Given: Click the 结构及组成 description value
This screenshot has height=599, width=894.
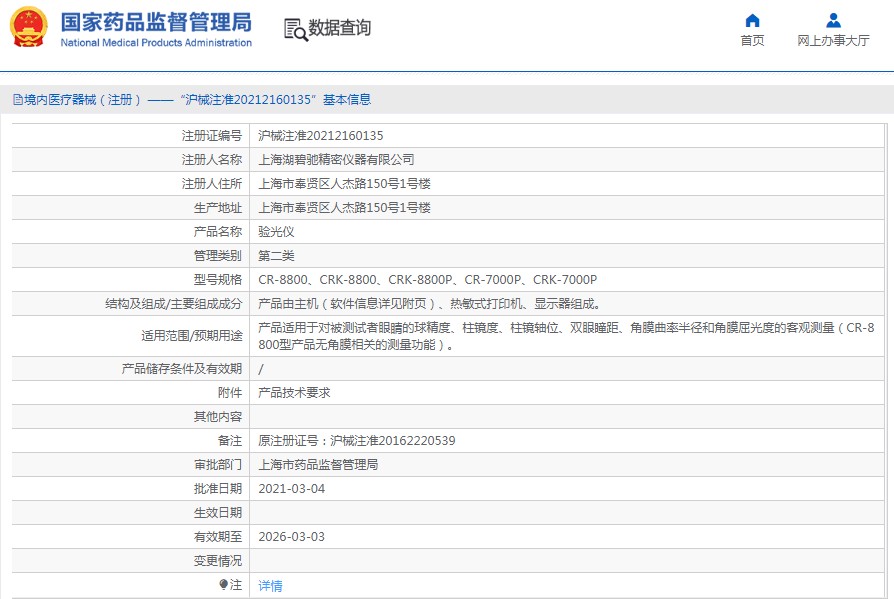Looking at the screenshot, I should point(429,303).
